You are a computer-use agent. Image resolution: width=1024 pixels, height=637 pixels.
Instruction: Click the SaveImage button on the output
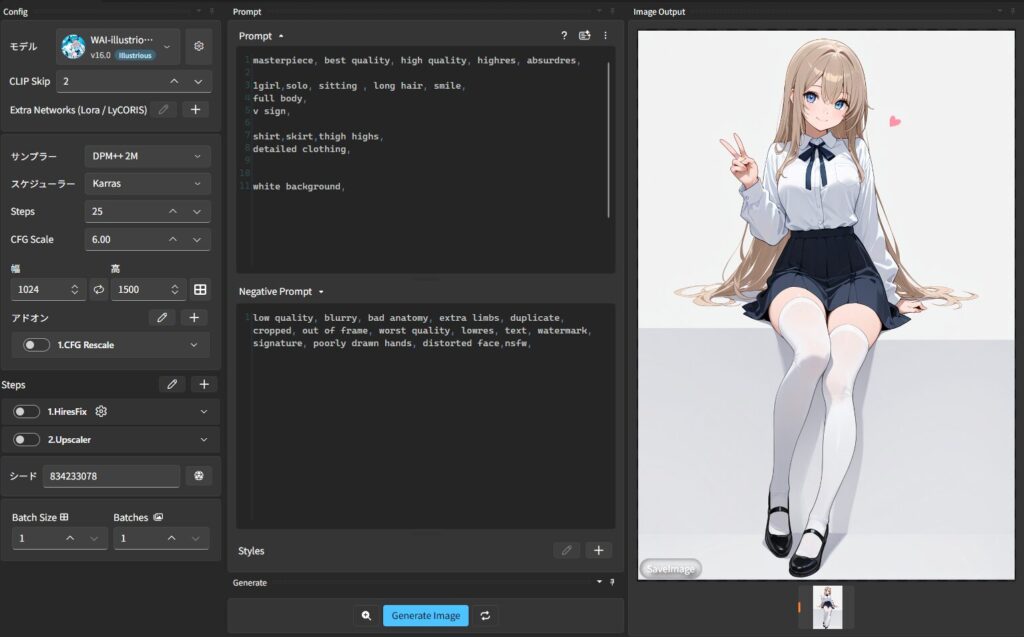pos(670,568)
